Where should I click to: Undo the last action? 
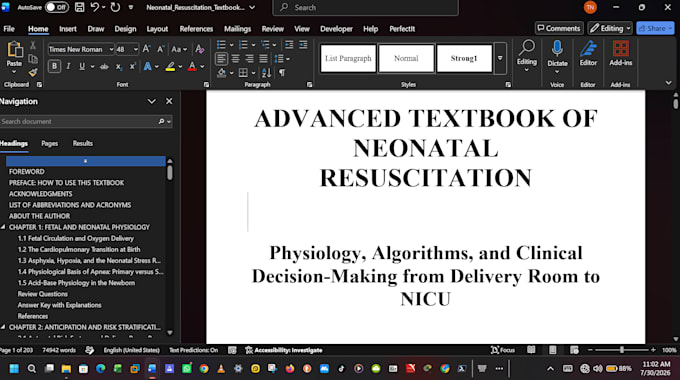[95, 7]
